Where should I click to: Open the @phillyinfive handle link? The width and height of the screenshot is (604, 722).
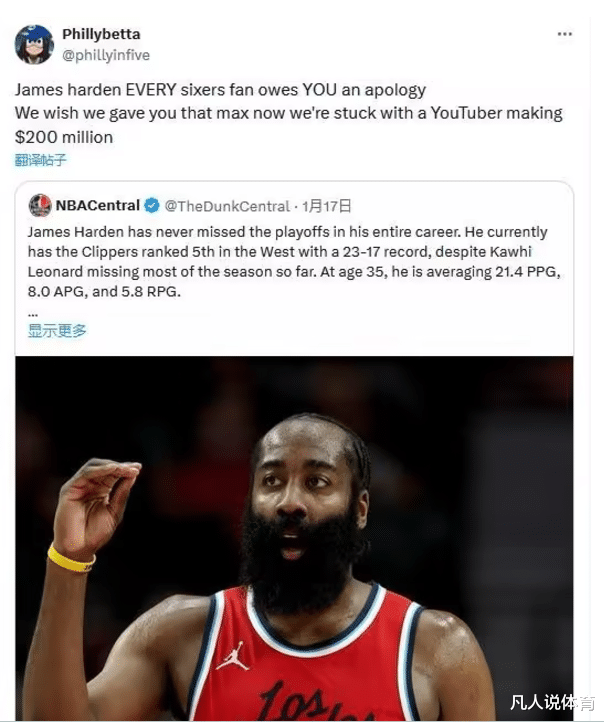106,55
